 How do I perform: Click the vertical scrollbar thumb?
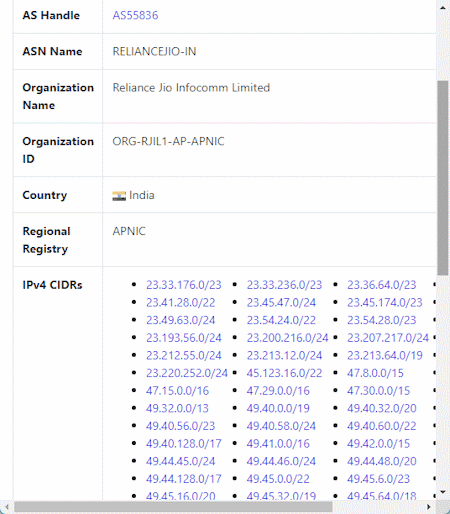pos(443,178)
